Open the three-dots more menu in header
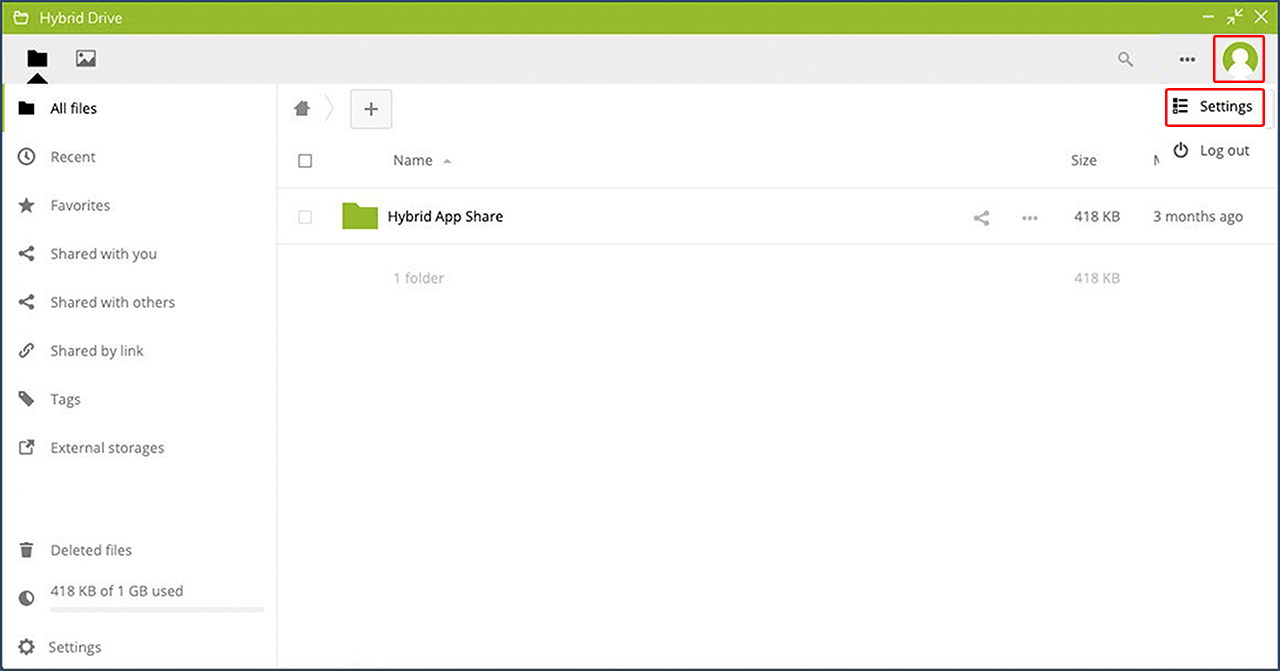This screenshot has width=1280, height=671. coord(1187,60)
